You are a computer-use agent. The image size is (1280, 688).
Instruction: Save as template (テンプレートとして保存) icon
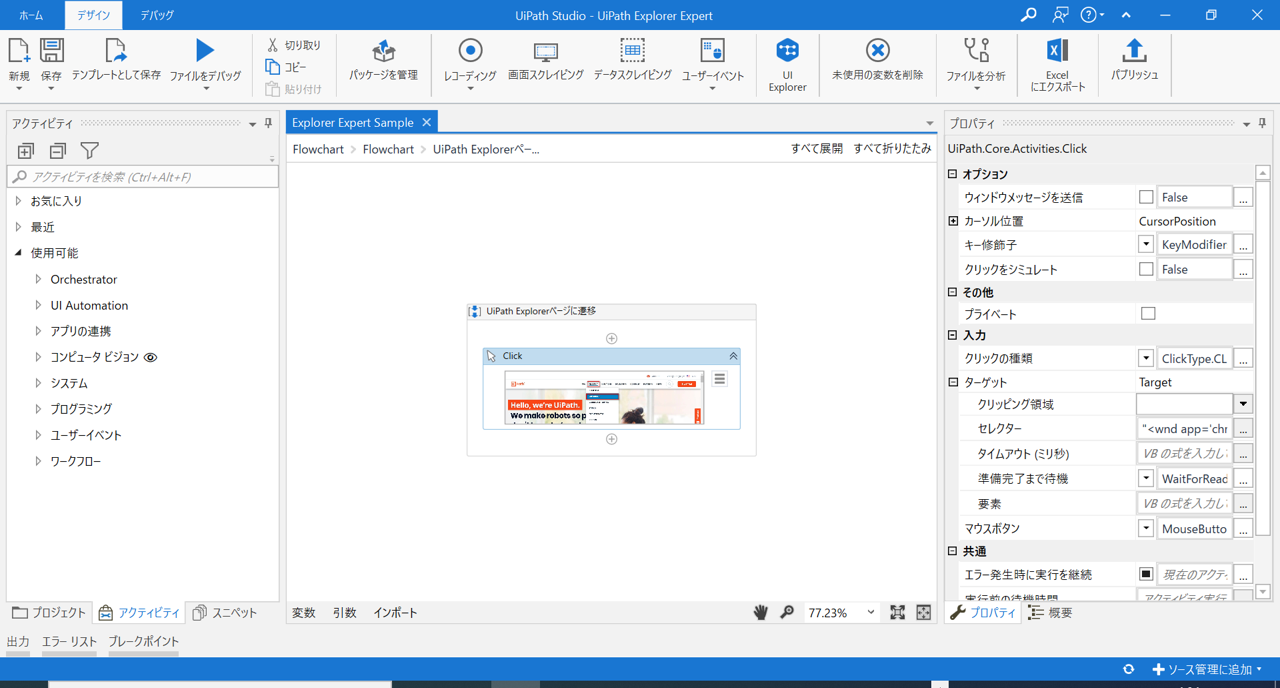[115, 51]
